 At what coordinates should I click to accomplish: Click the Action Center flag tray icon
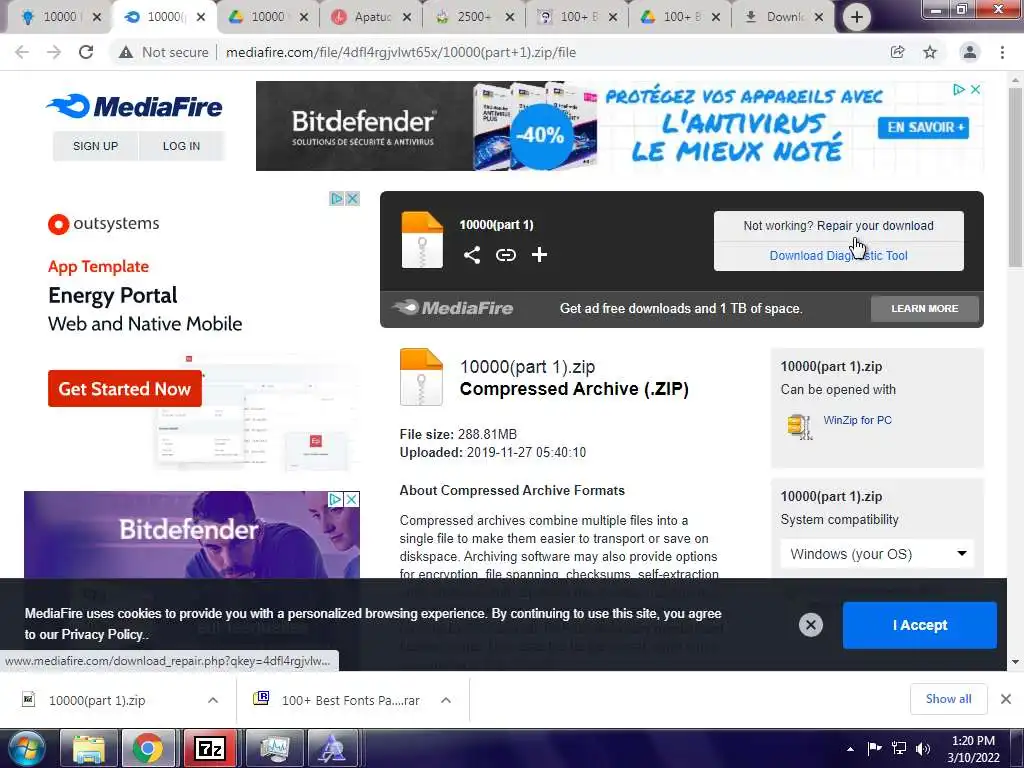[874, 748]
